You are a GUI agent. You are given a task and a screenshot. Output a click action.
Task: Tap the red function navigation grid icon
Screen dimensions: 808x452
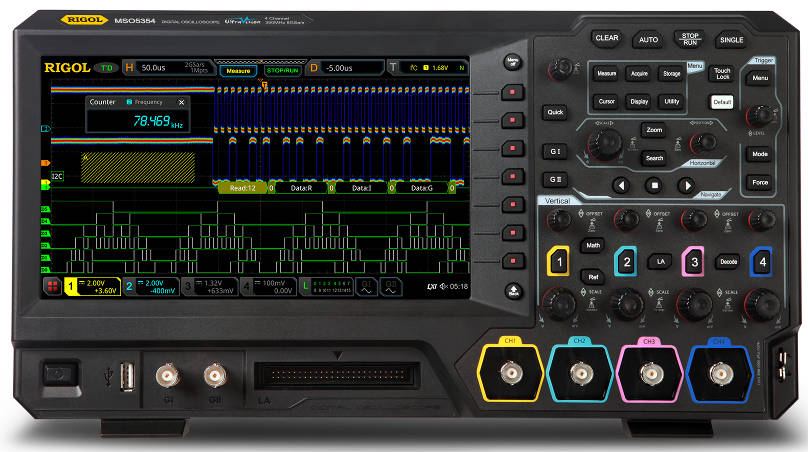52,286
